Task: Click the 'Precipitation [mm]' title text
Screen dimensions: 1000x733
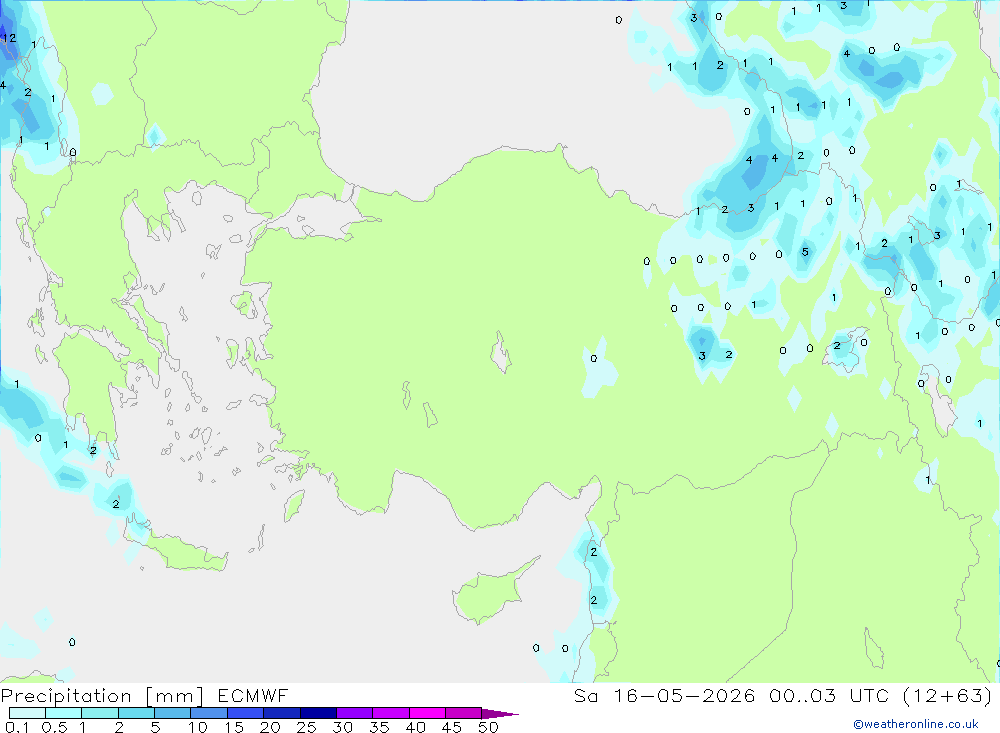Action: point(102,696)
